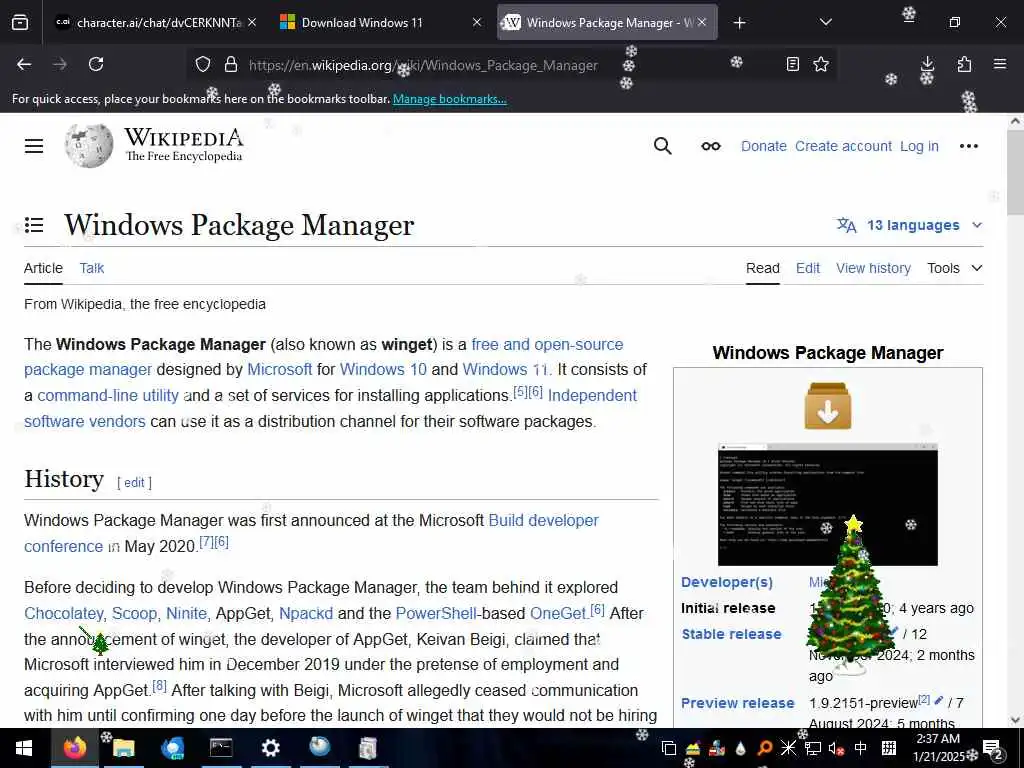Open the Talk tab

point(92,268)
